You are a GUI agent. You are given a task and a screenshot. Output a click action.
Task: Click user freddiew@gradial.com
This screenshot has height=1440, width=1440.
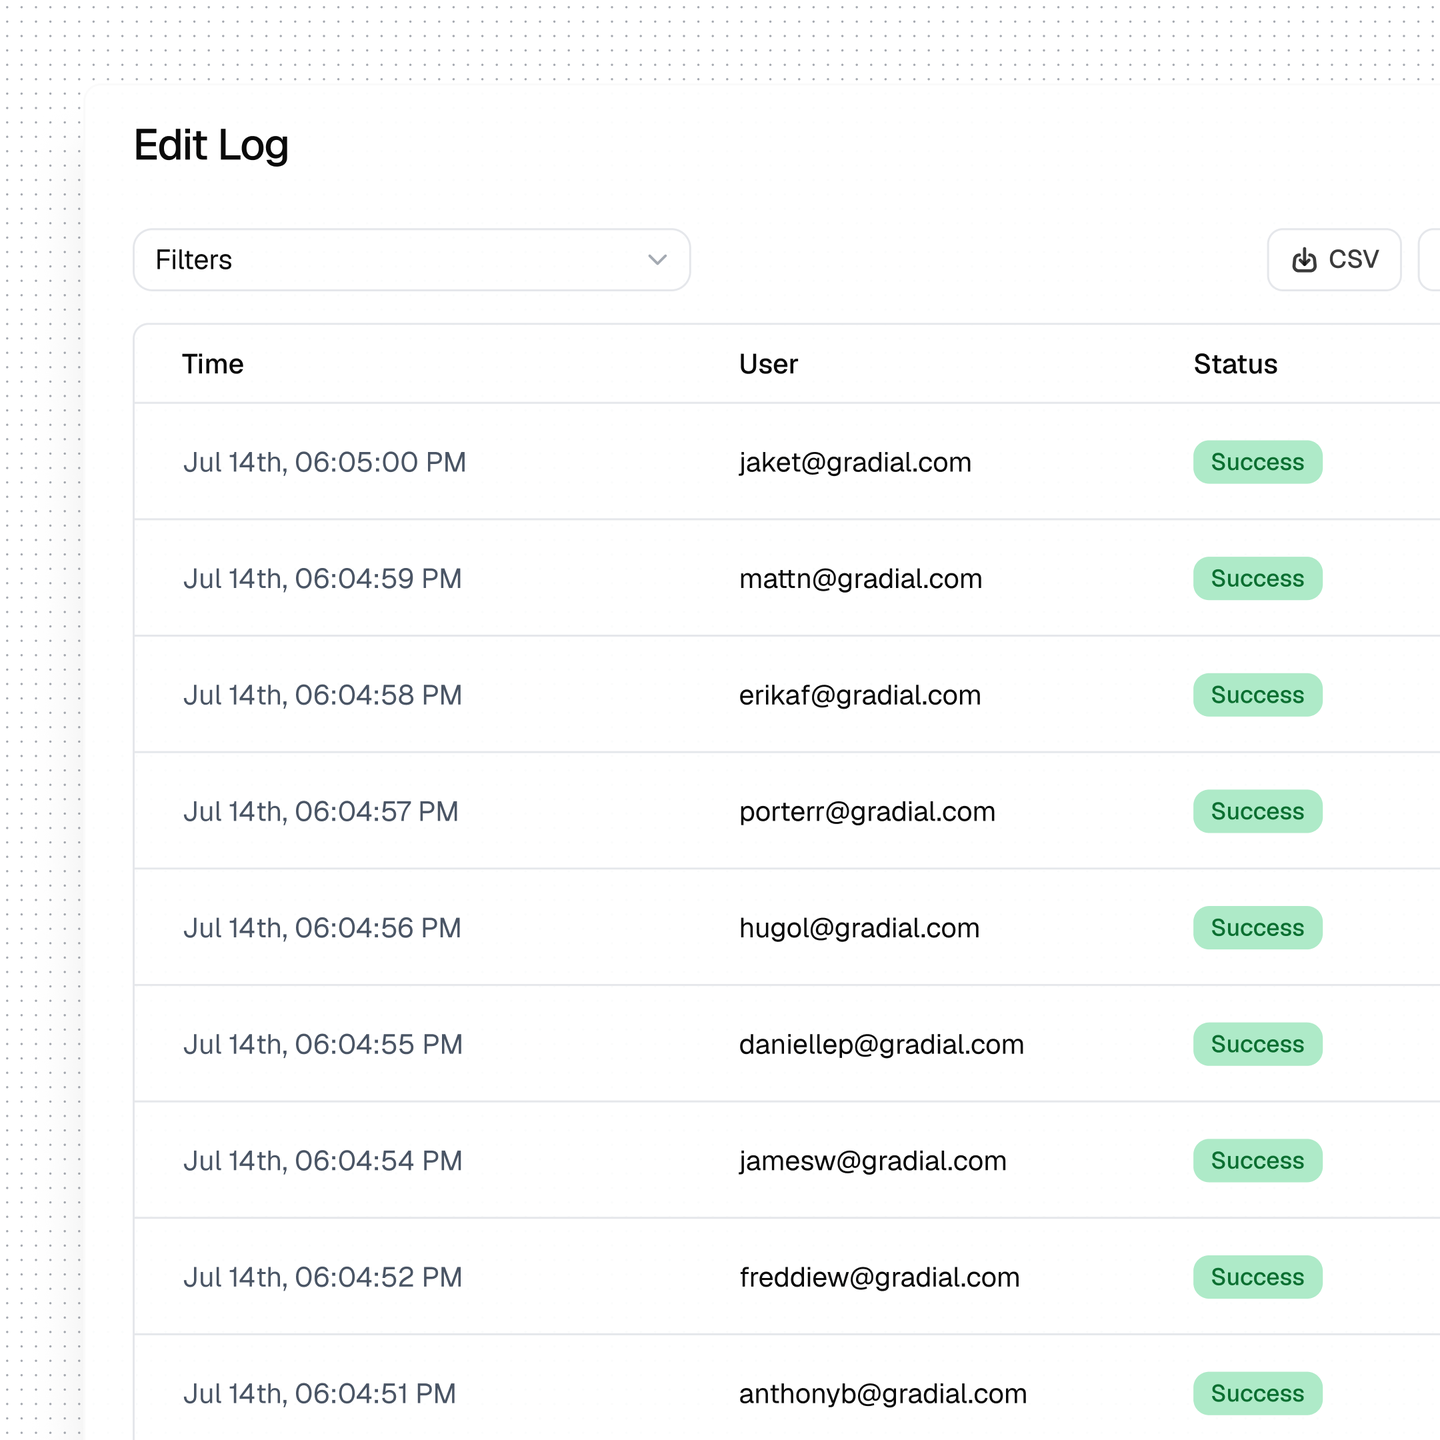[x=879, y=1277]
